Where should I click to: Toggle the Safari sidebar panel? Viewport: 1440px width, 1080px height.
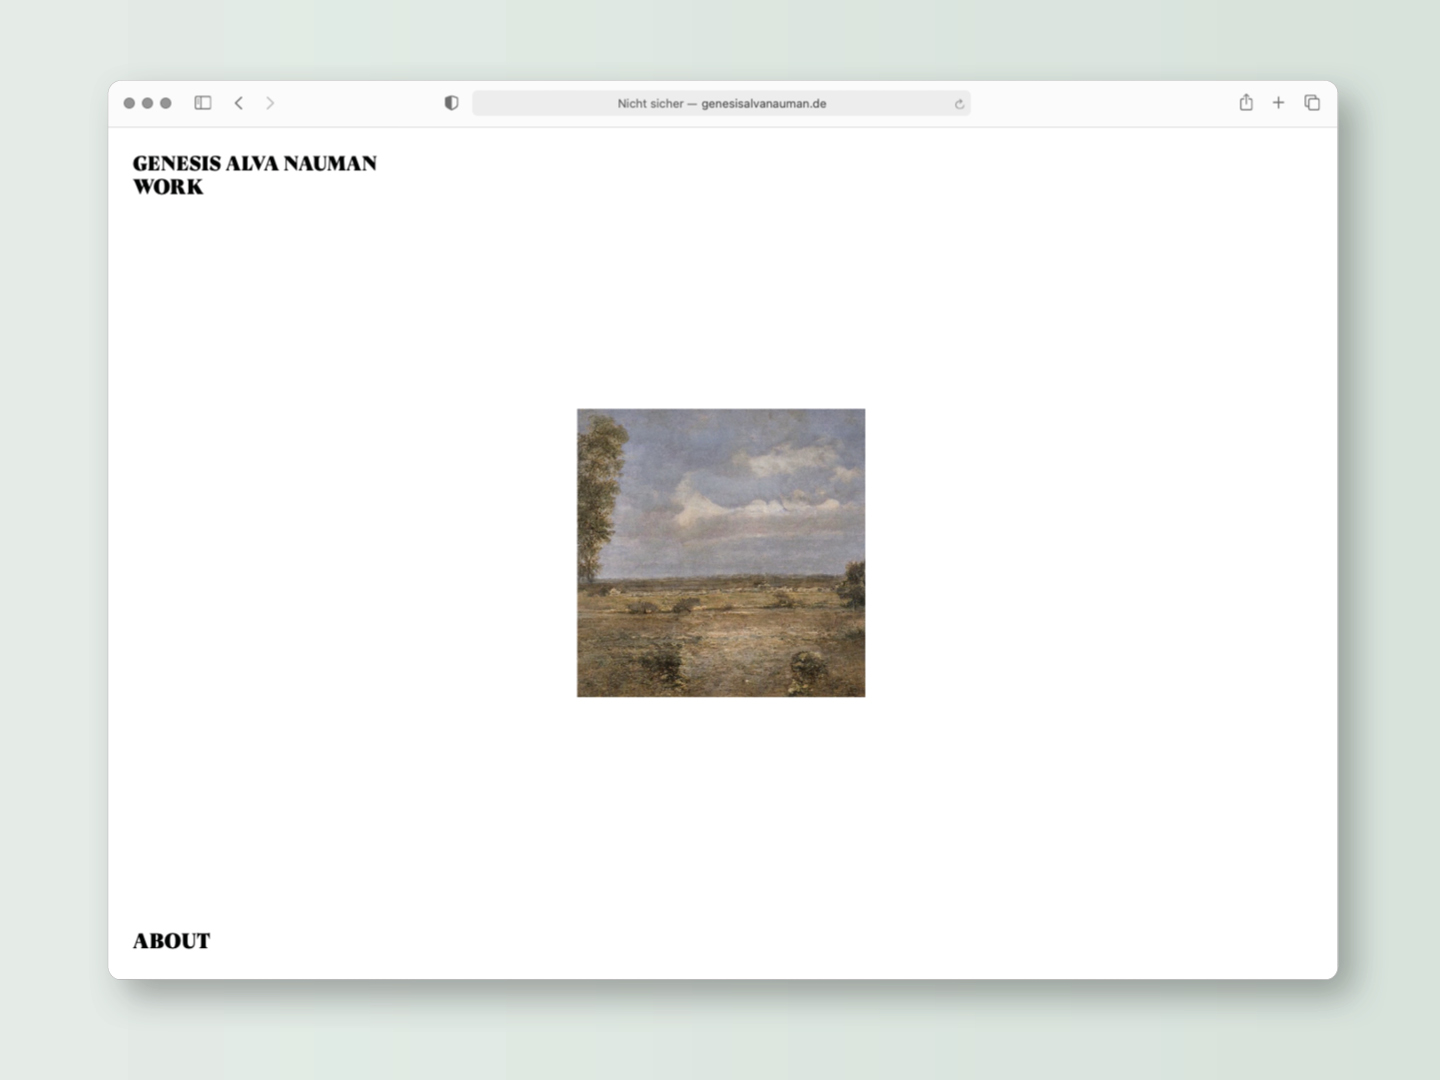pos(203,103)
